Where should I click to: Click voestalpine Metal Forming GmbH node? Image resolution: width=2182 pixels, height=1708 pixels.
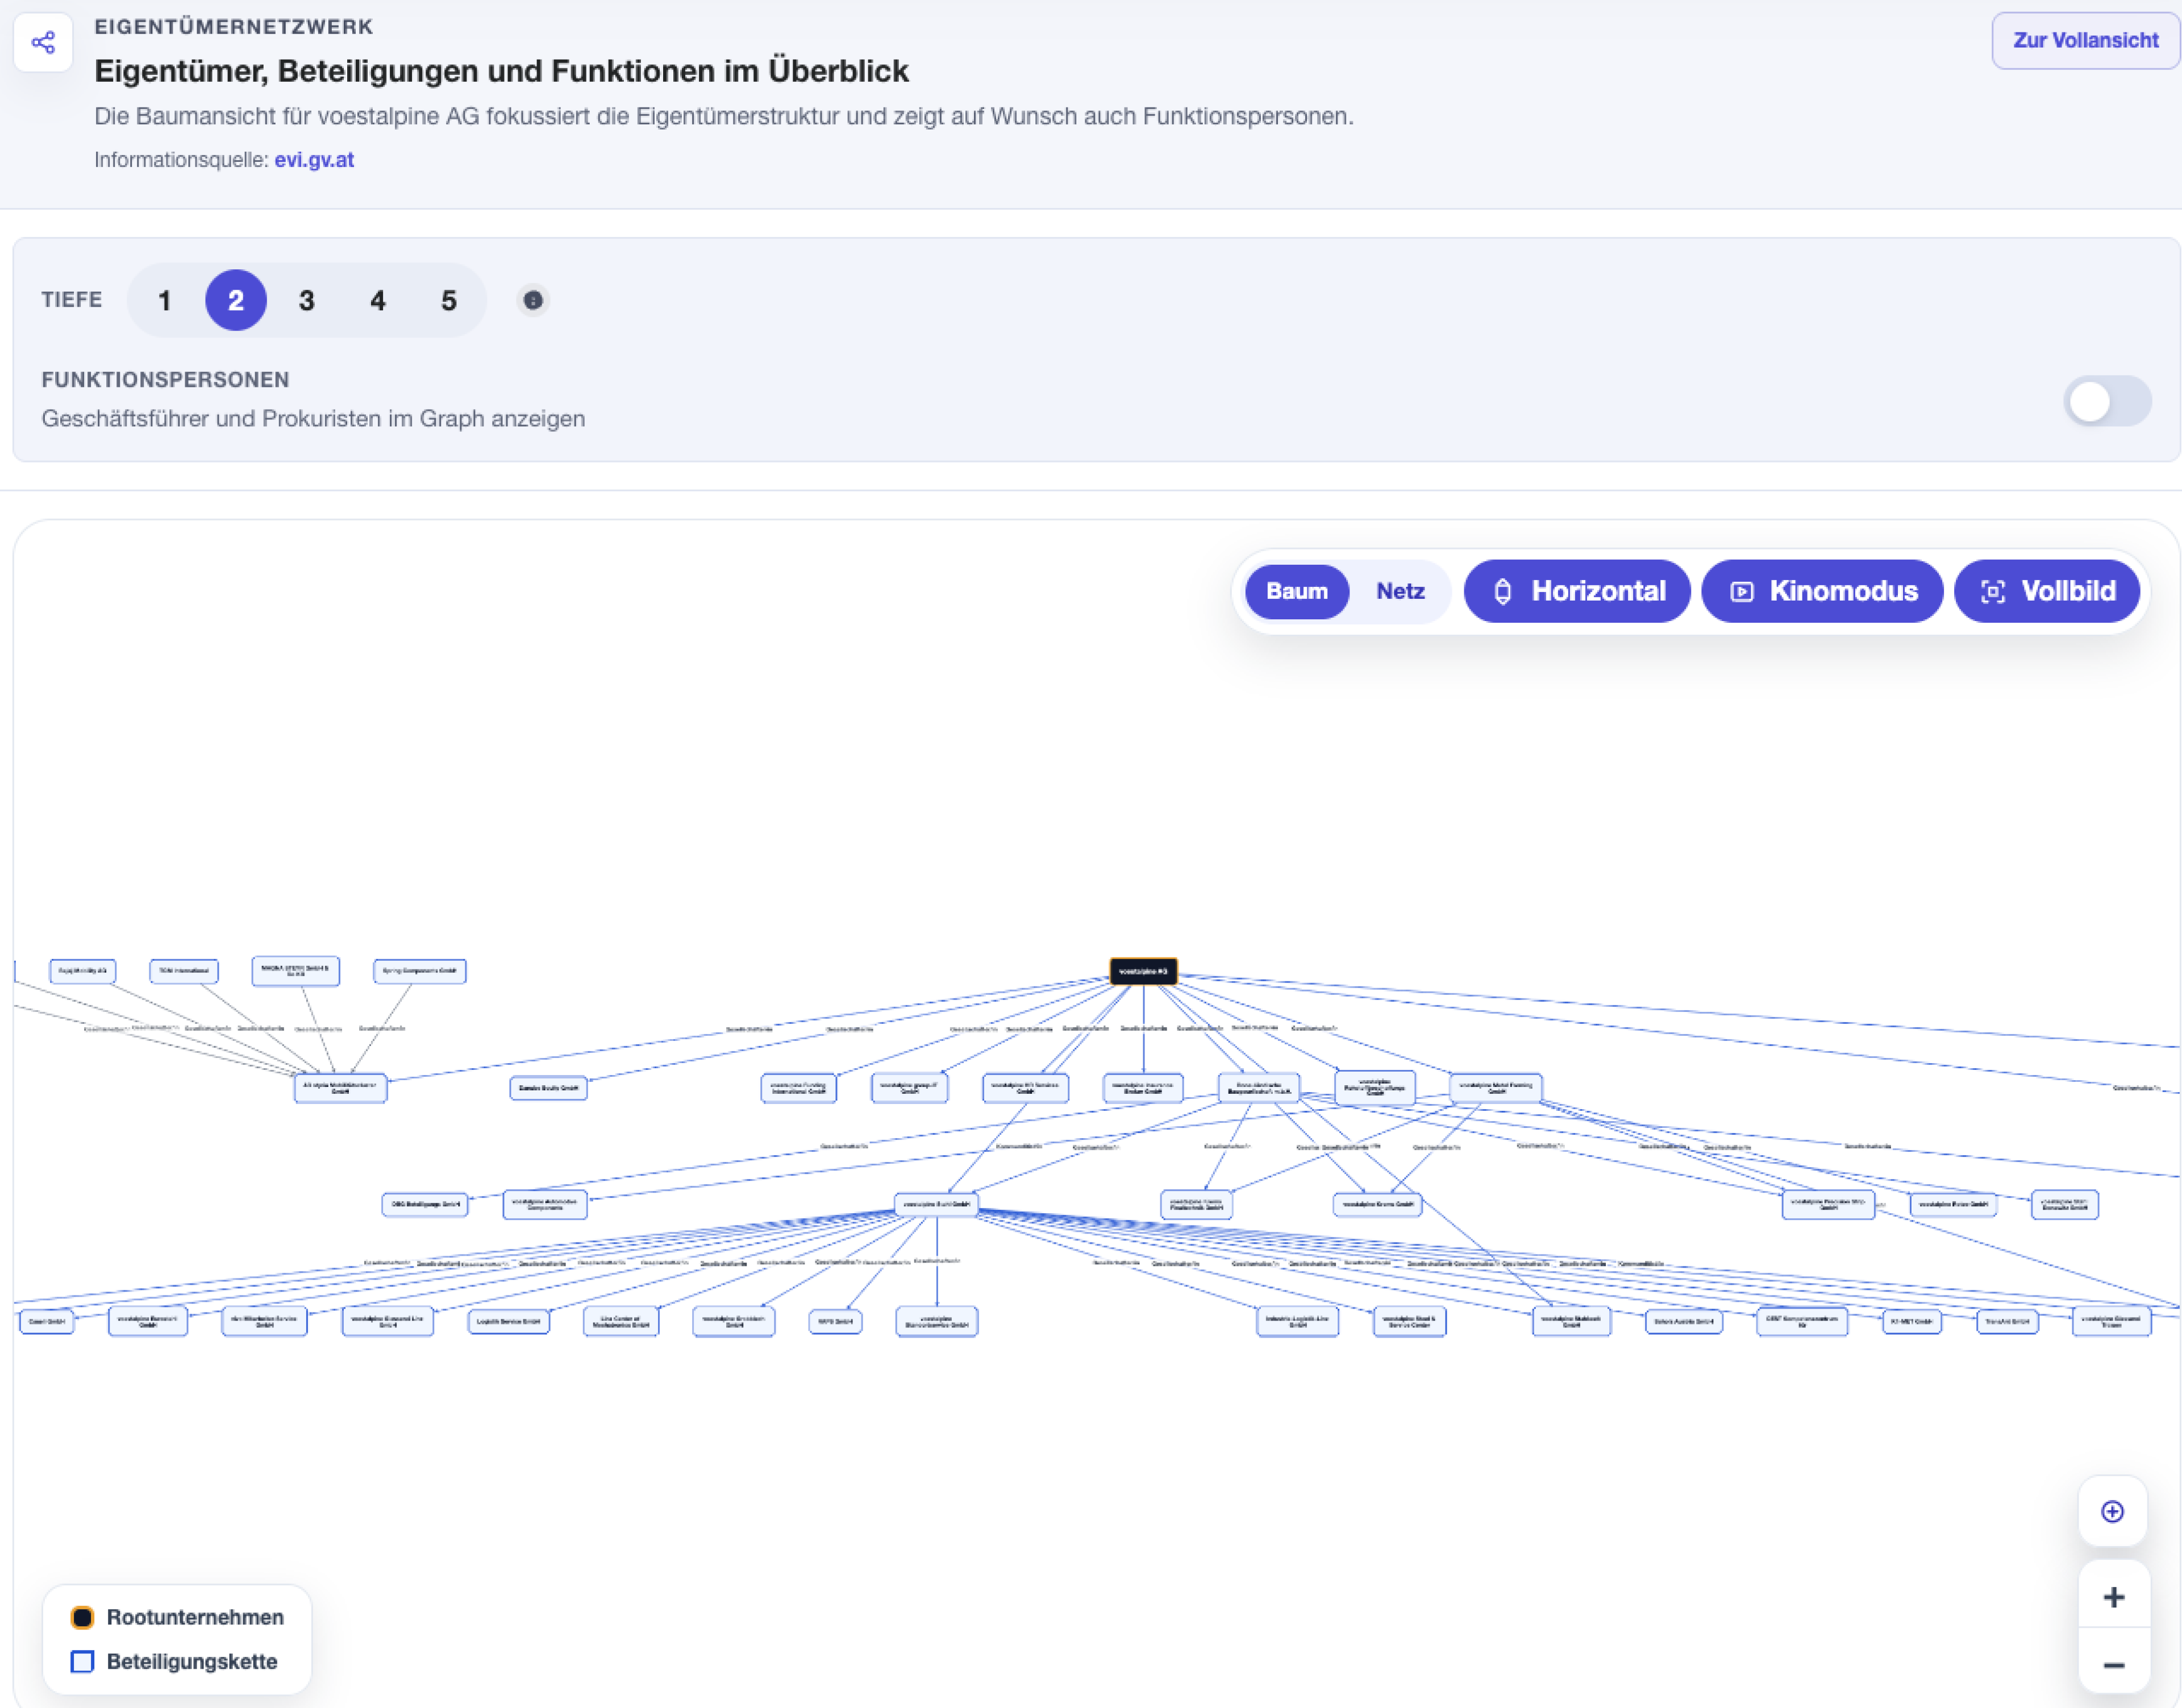coord(1495,1087)
